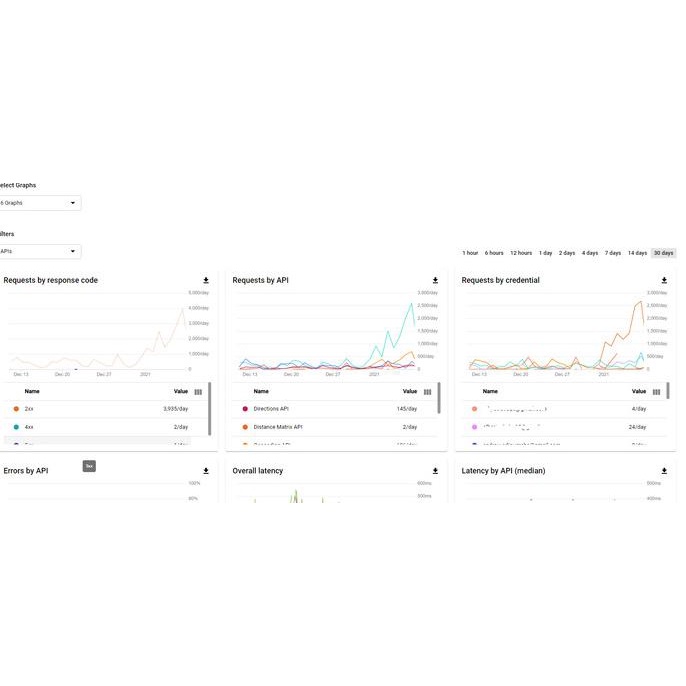
Task: Click the Distance Matrix API legend swatch
Action: [245, 427]
